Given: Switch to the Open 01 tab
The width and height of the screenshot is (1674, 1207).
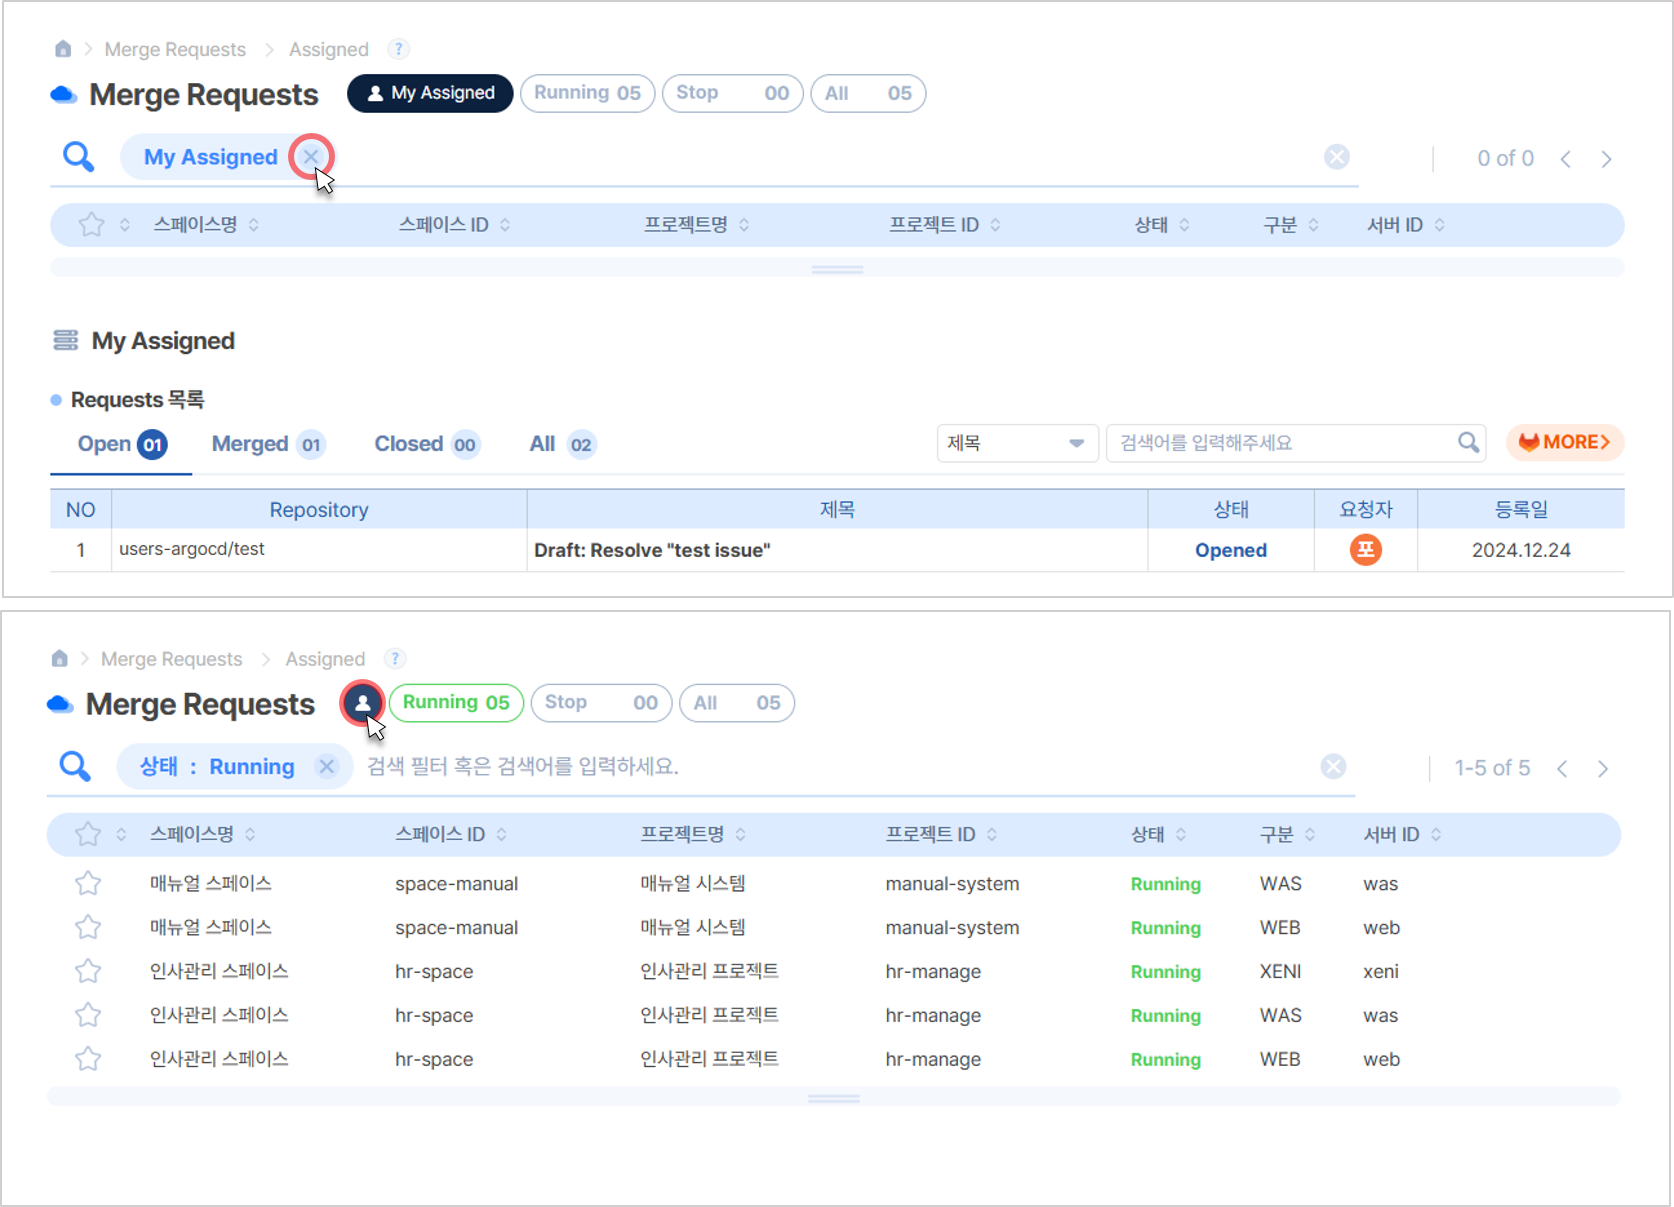Looking at the screenshot, I should (x=121, y=444).
